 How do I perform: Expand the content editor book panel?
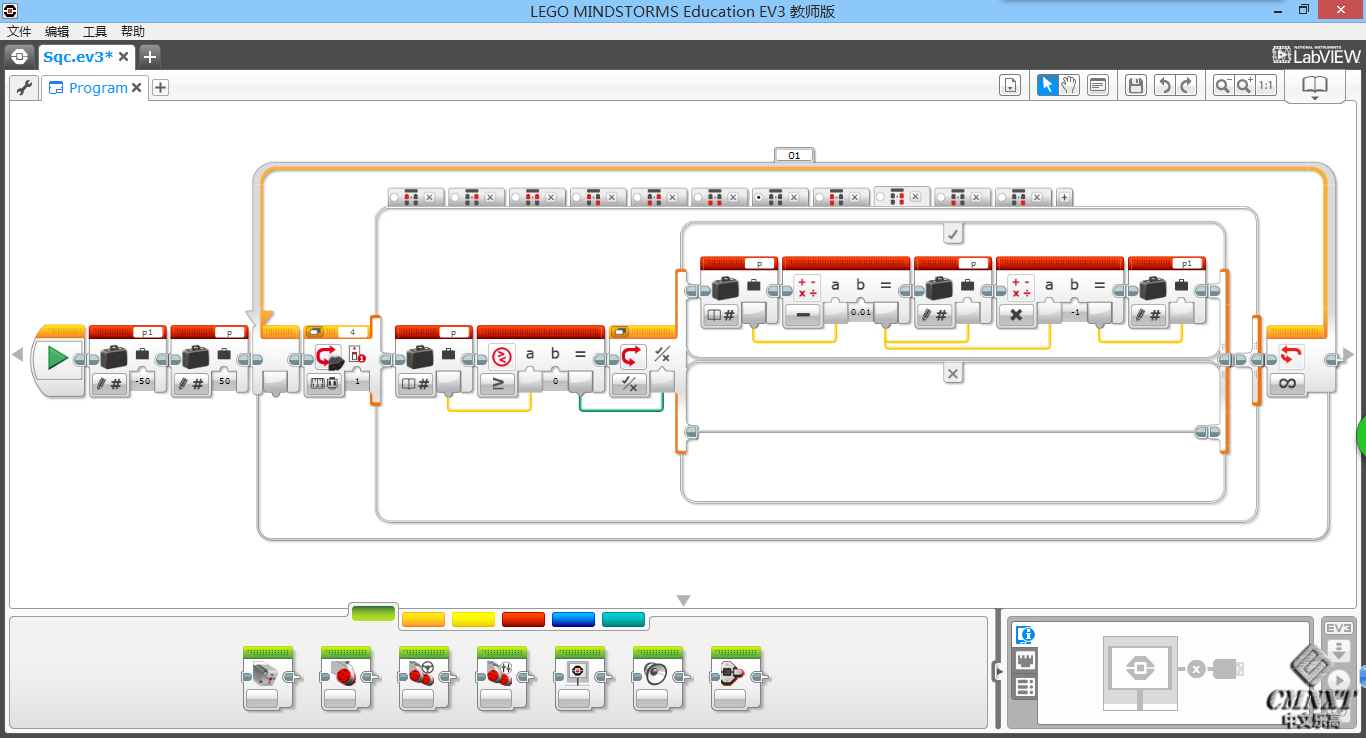click(x=1314, y=86)
